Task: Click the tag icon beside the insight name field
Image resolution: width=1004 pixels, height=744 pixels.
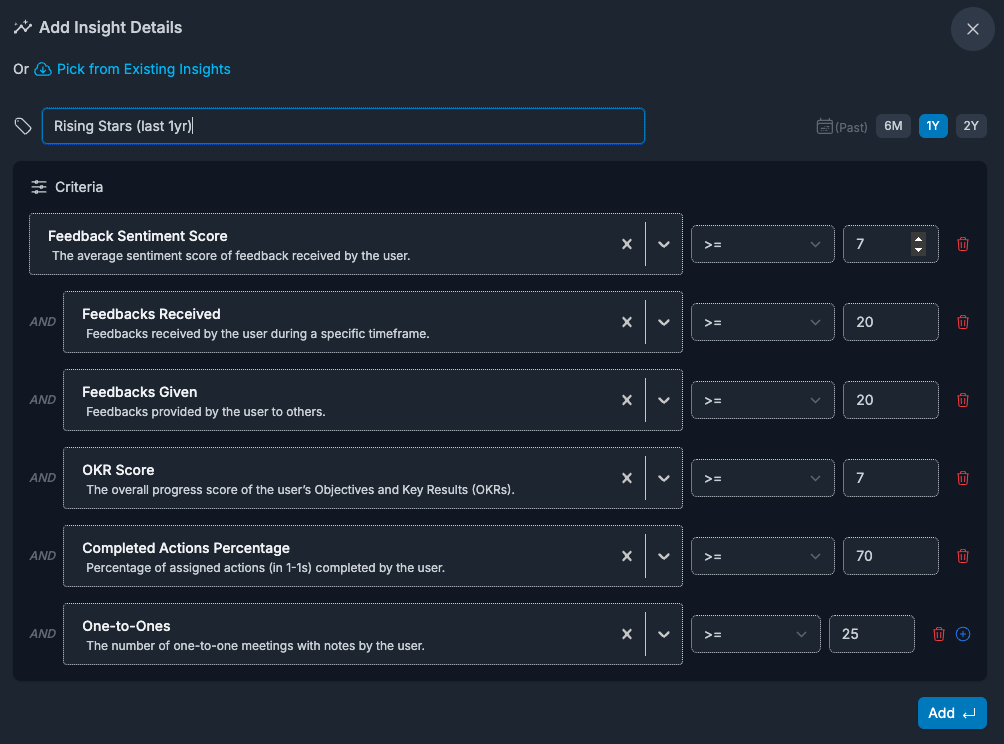Action: tap(22, 125)
